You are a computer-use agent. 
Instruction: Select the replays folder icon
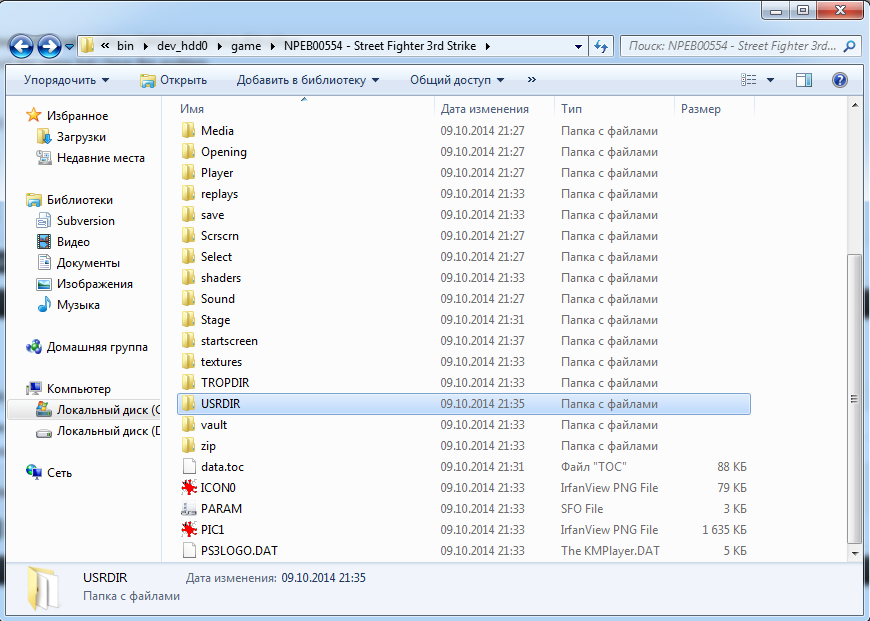point(189,194)
